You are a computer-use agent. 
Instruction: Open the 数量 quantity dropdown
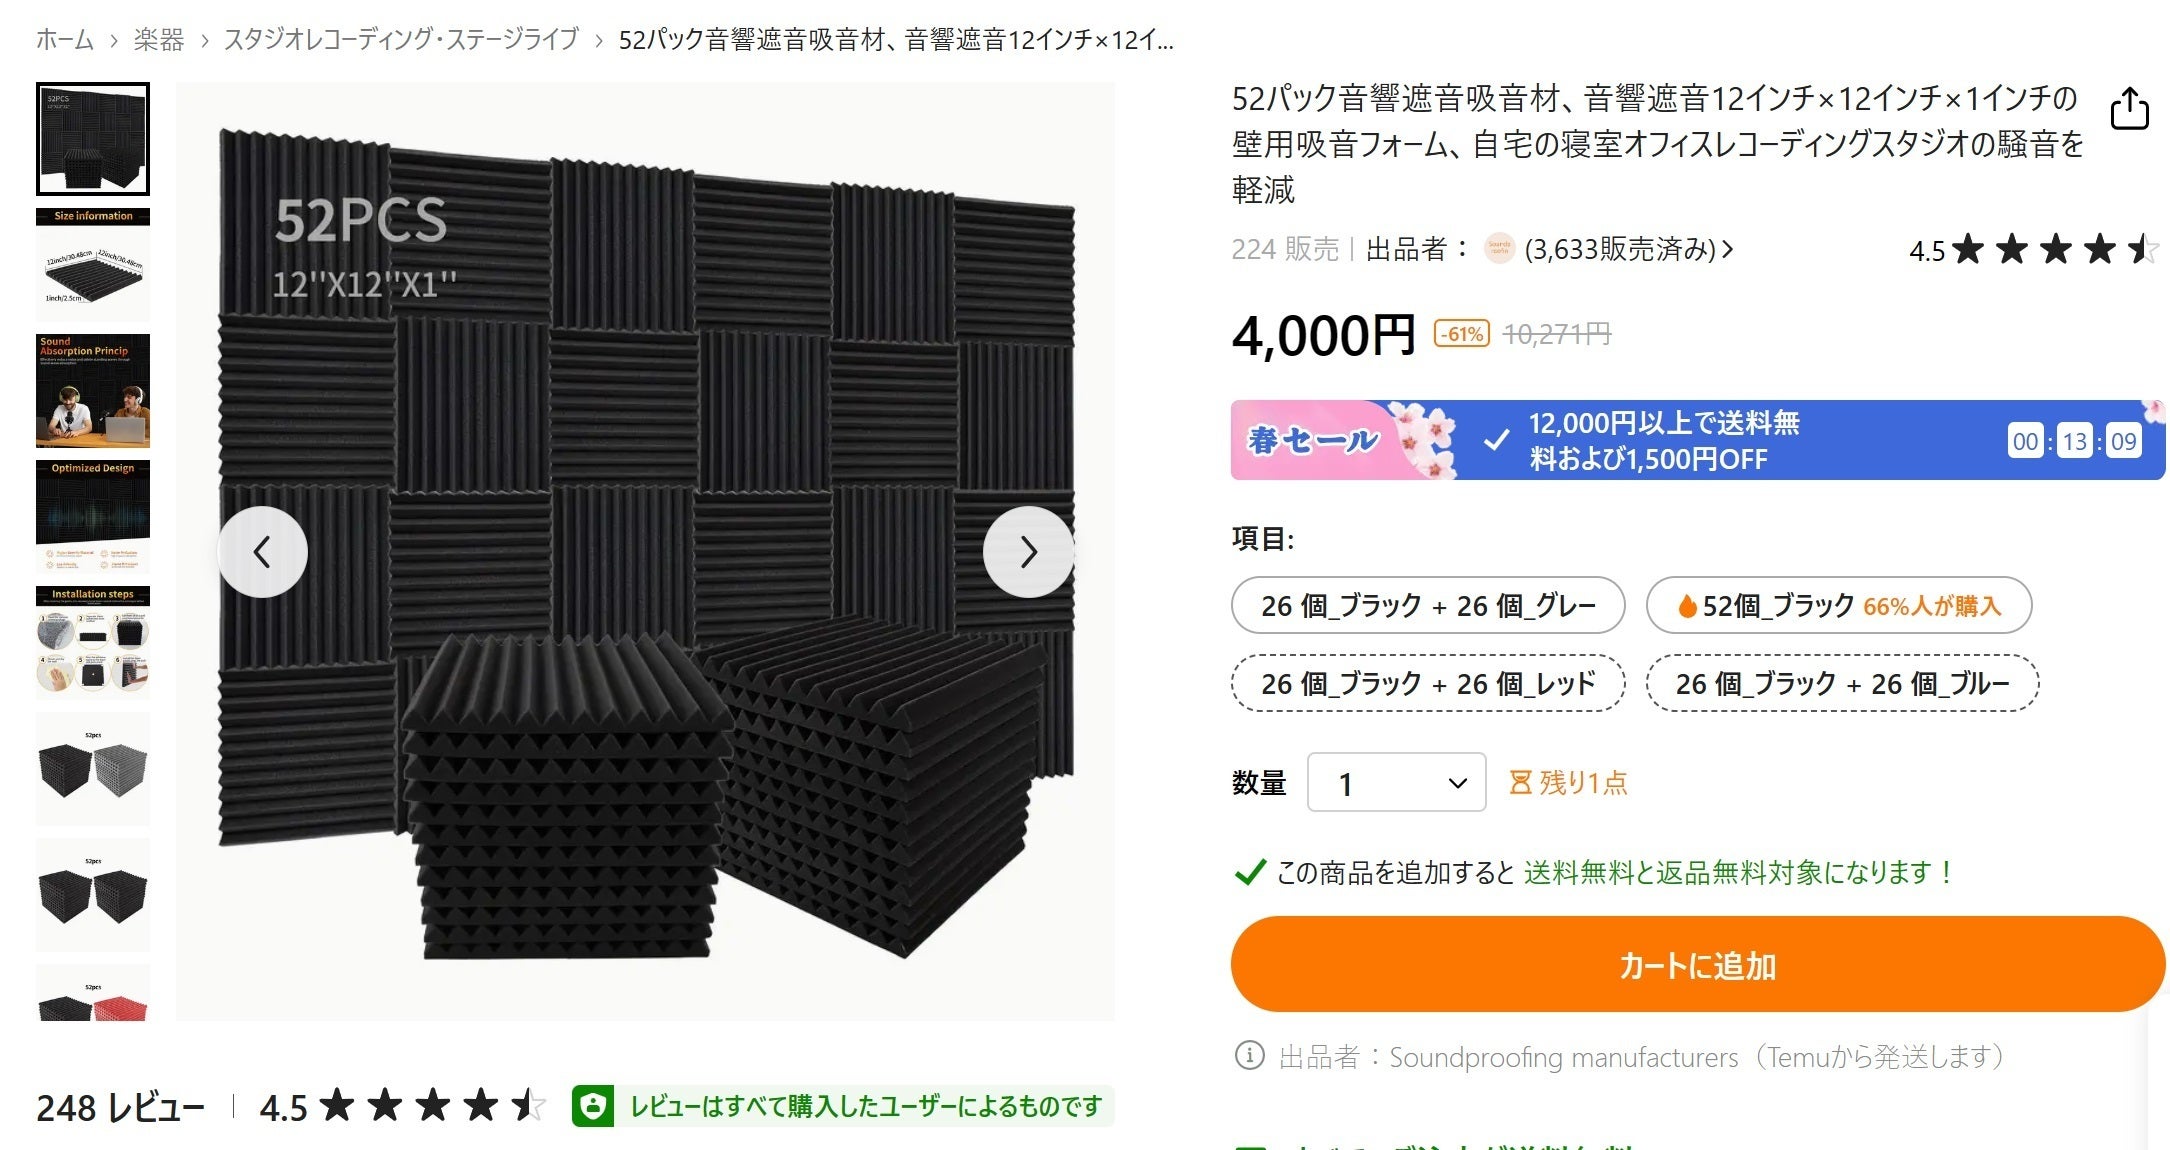point(1396,782)
